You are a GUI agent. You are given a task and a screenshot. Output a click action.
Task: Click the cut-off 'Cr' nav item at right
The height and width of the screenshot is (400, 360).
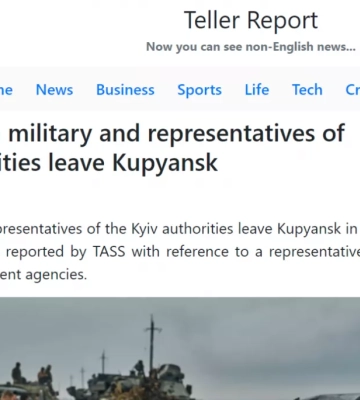click(x=353, y=90)
